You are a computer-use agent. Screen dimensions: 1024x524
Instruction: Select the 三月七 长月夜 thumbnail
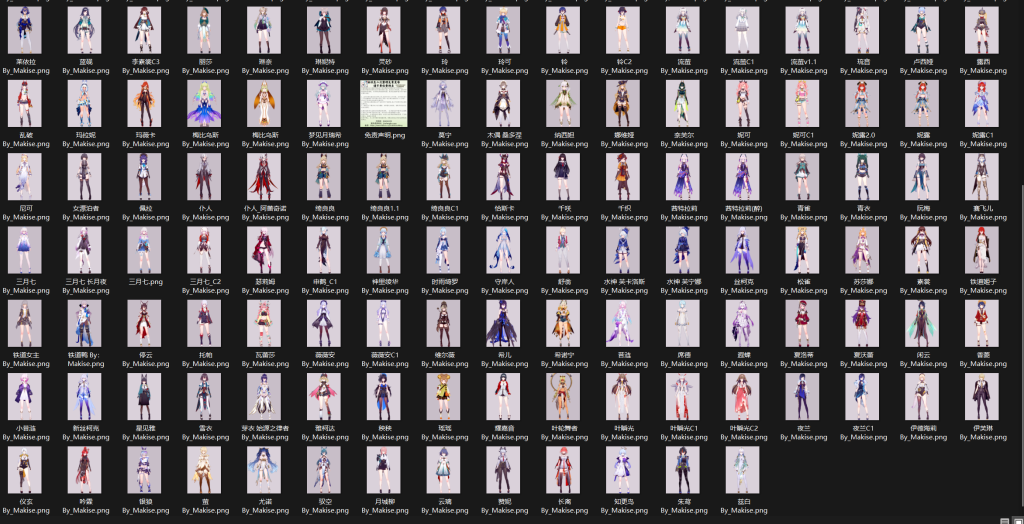[x=84, y=250]
